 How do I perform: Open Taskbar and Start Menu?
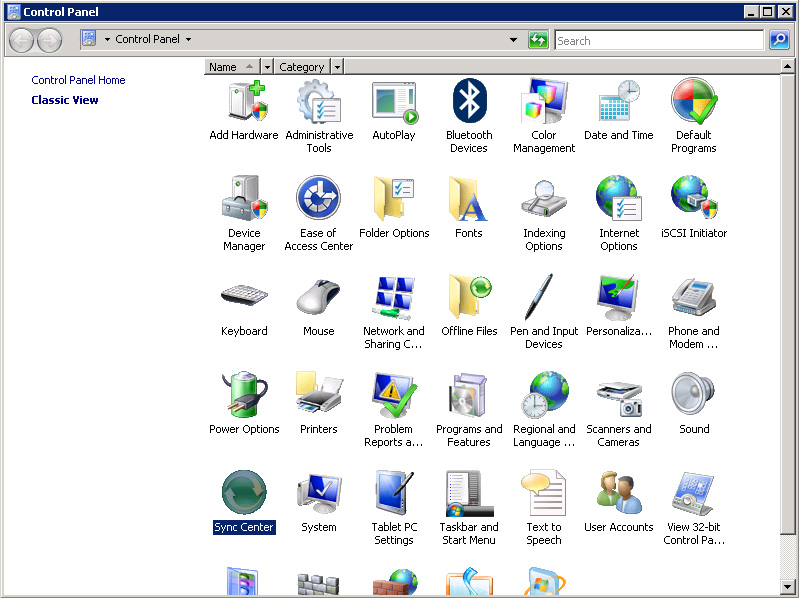[469, 508]
